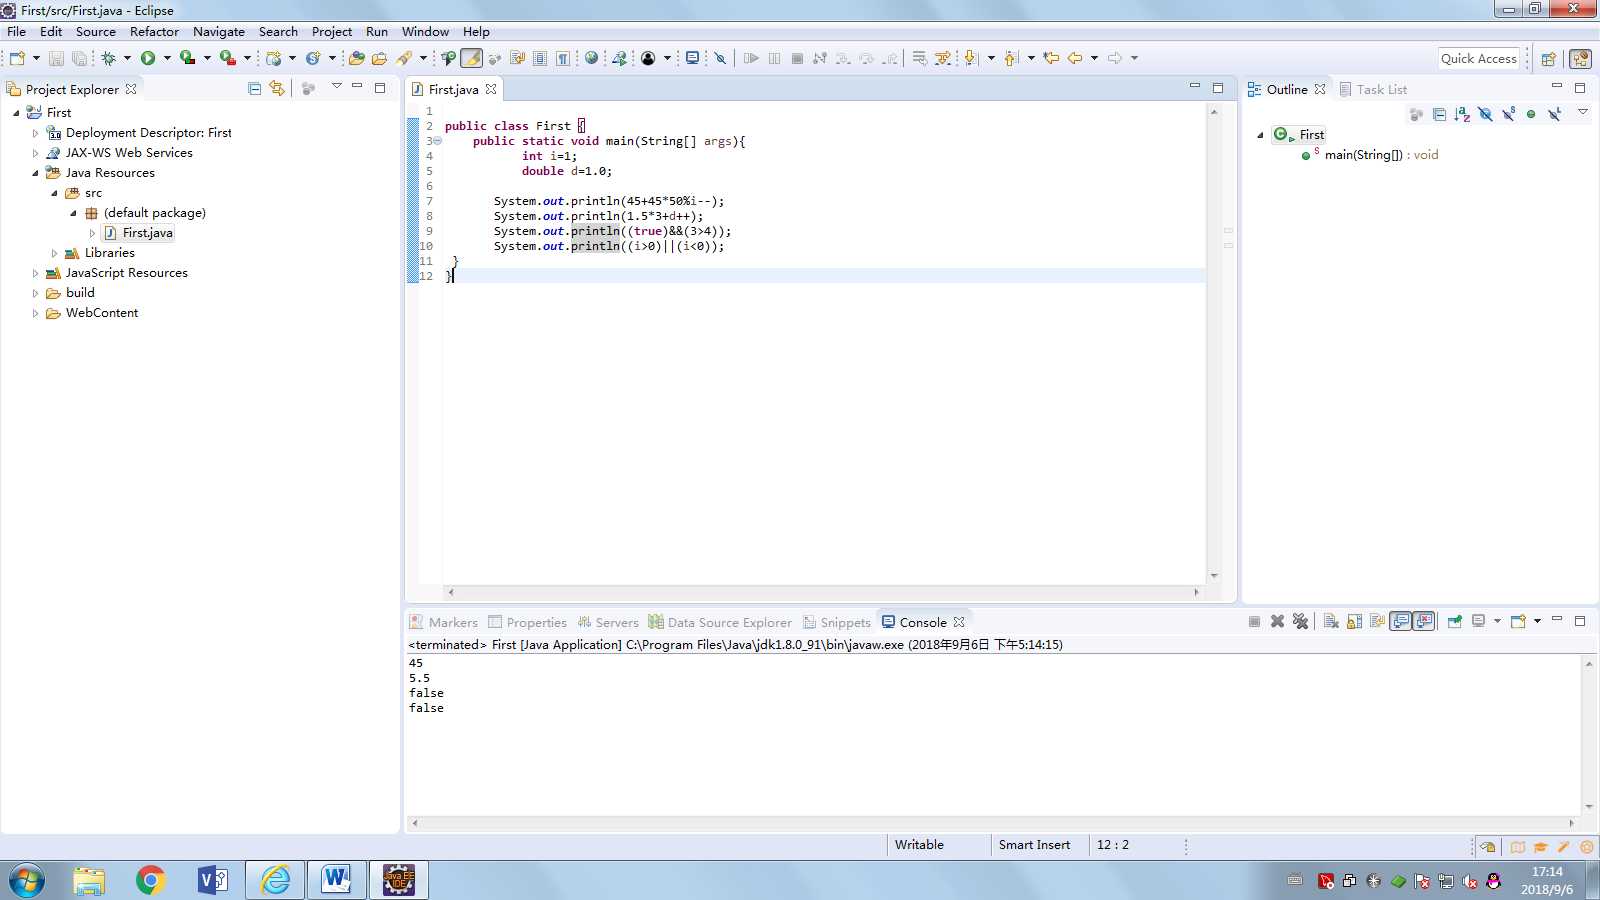Viewport: 1600px width, 900px height.
Task: Toggle Block Selection Mode icon
Action: tap(540, 58)
